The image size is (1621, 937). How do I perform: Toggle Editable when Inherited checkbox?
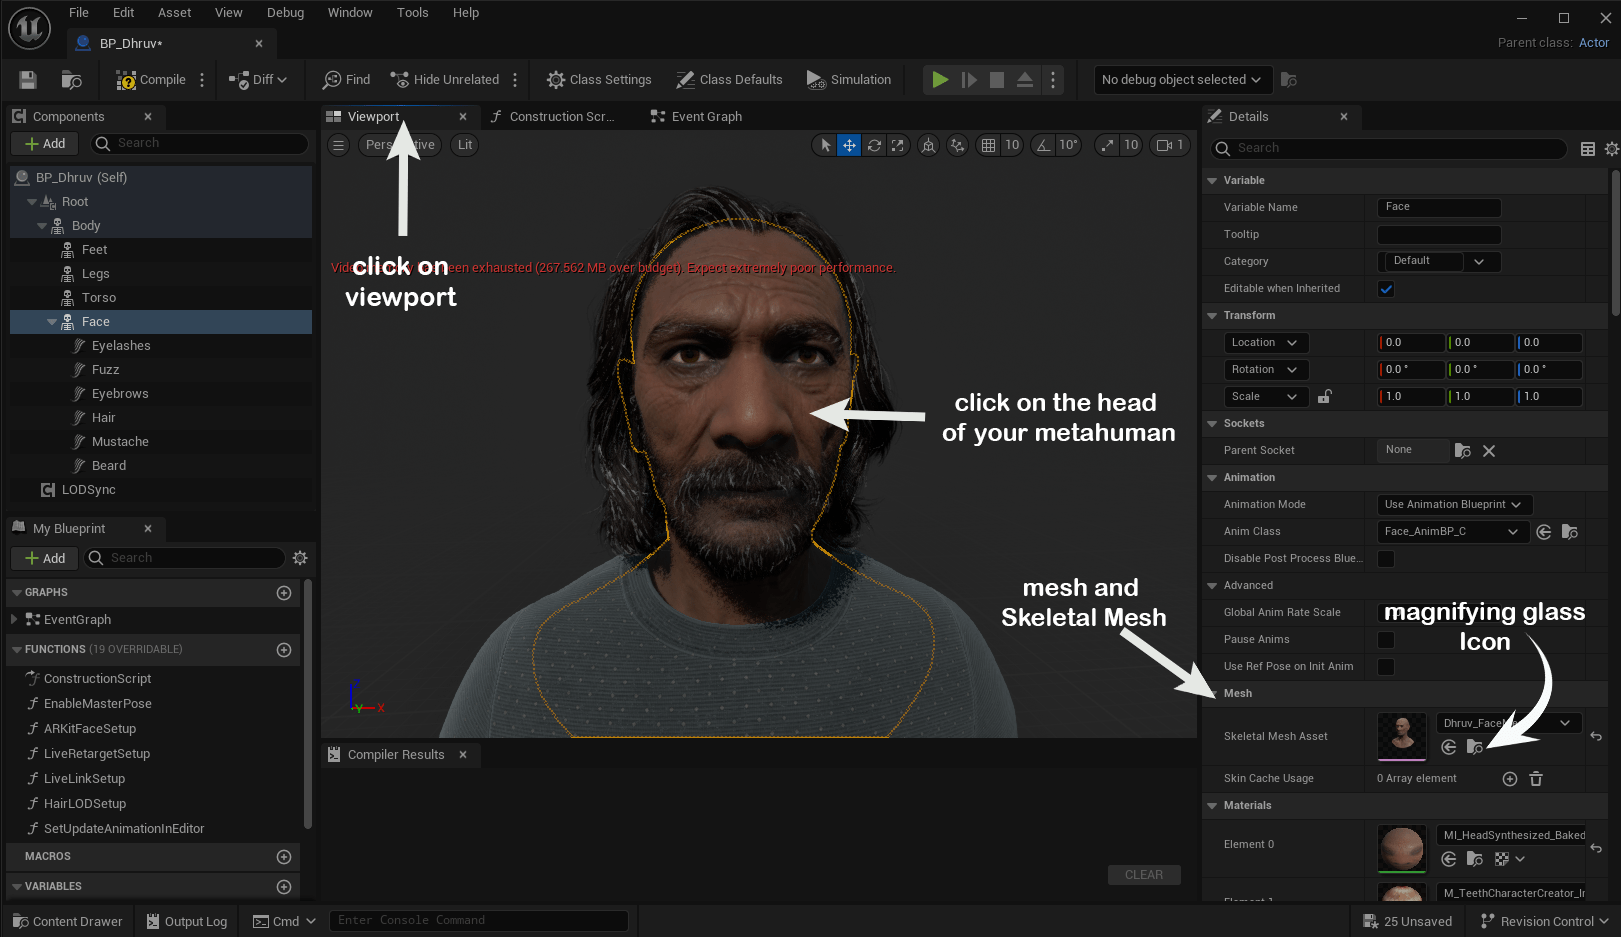click(1386, 289)
